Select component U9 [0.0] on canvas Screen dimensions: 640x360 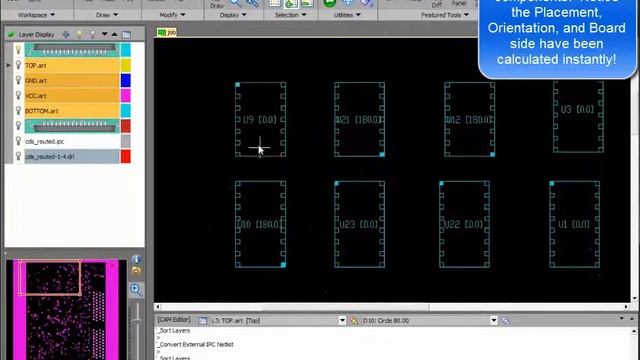pos(260,120)
